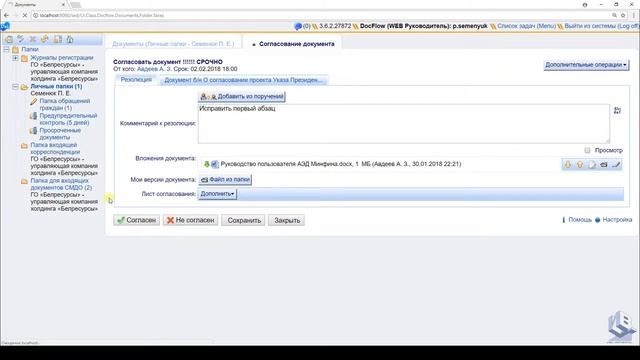Click the version text 3.6.2.27872

pyautogui.click(x=335, y=26)
